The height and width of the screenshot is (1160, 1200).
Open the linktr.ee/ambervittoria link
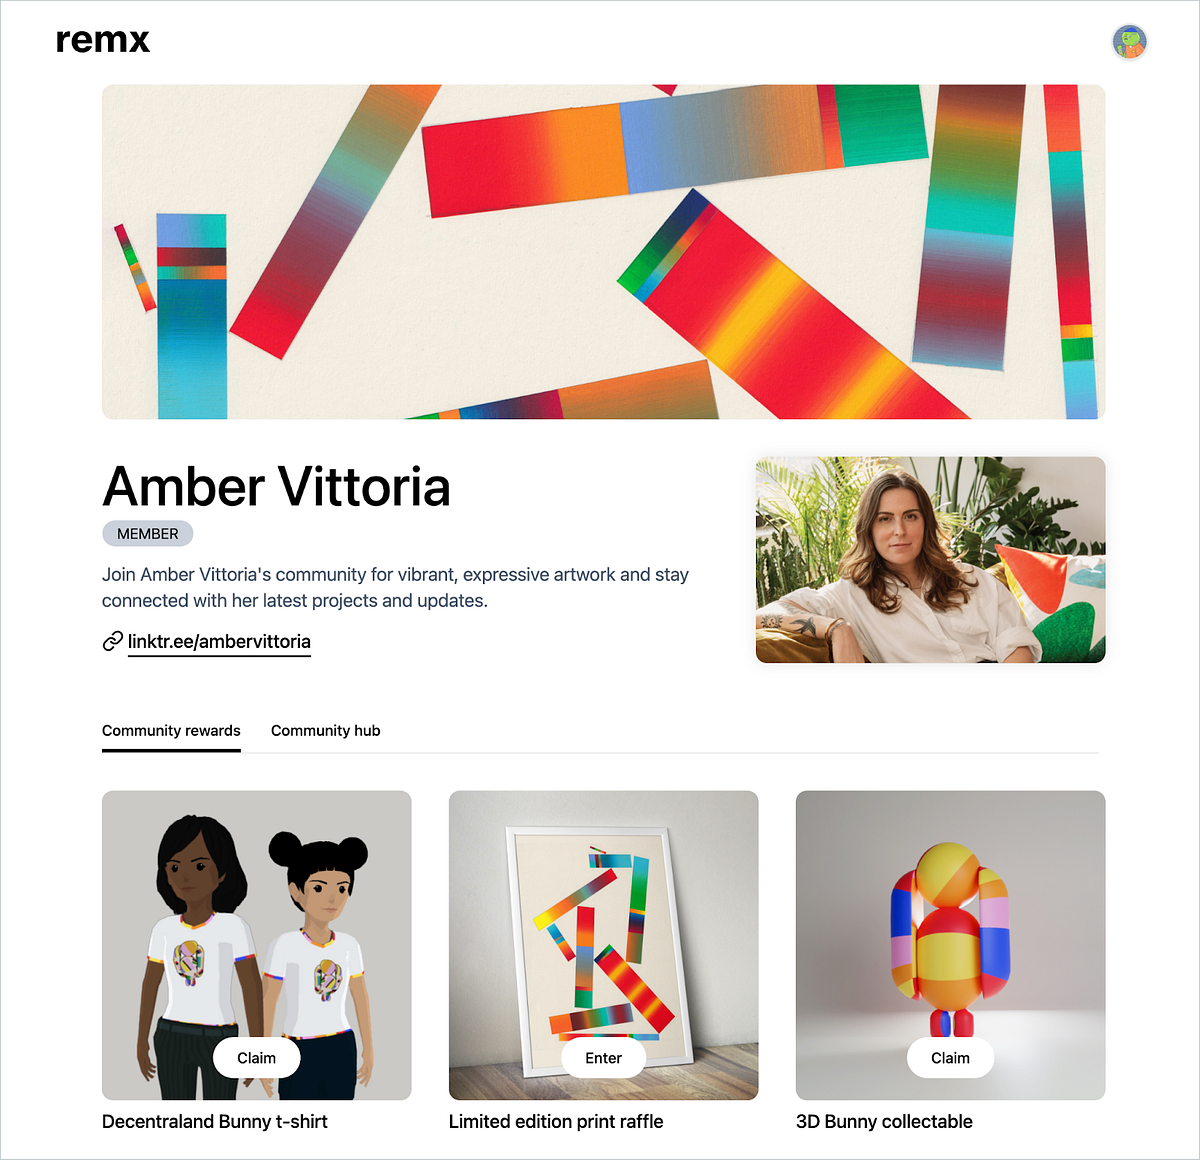pyautogui.click(x=219, y=642)
